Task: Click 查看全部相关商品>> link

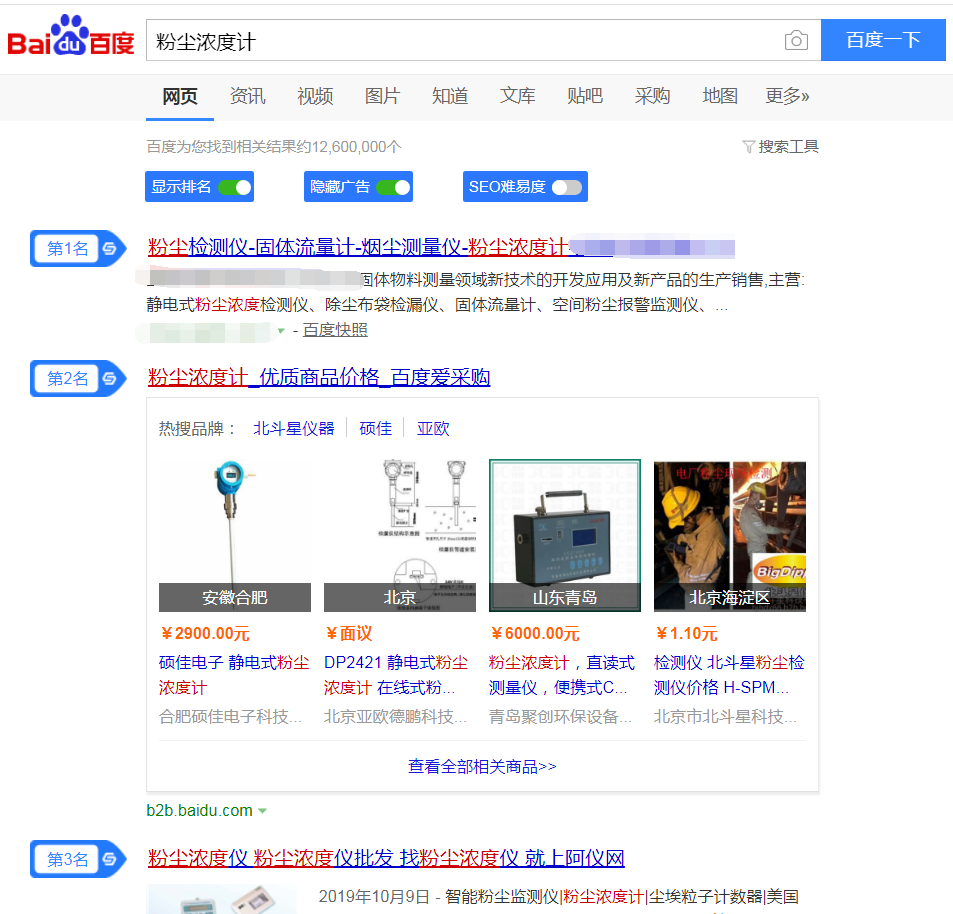Action: click(x=482, y=766)
